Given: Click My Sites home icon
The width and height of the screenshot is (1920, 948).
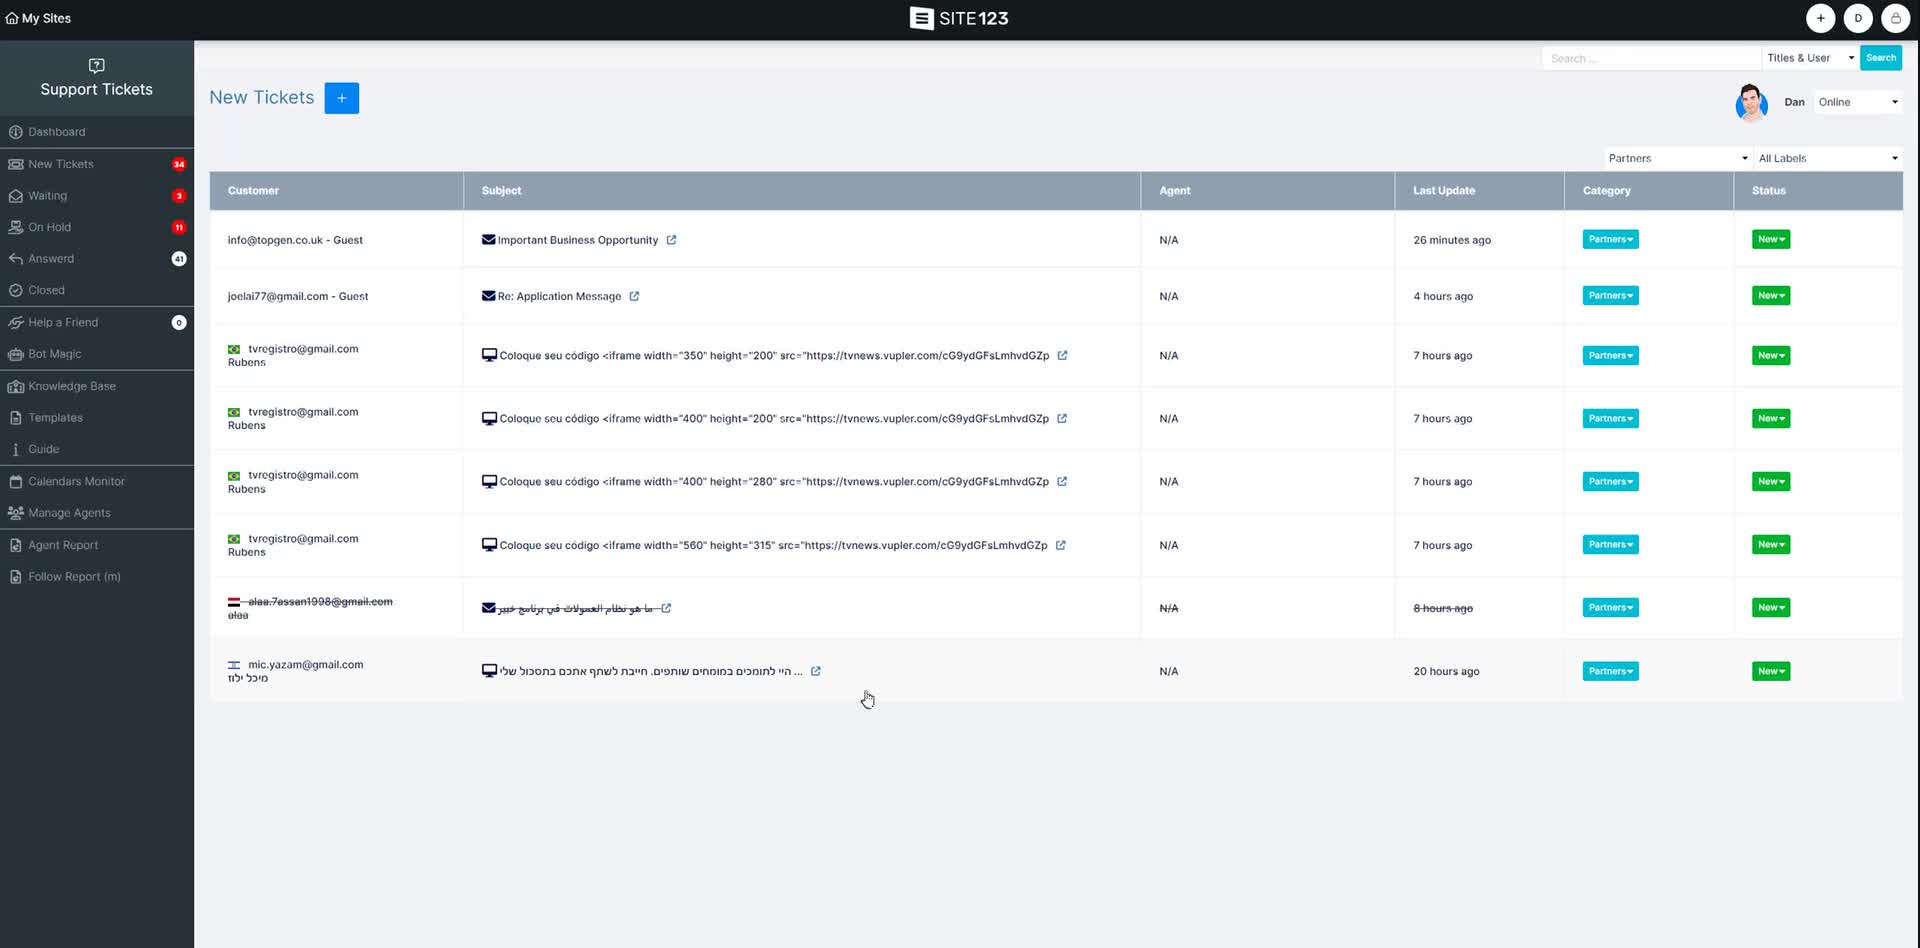Looking at the screenshot, I should 12,18.
